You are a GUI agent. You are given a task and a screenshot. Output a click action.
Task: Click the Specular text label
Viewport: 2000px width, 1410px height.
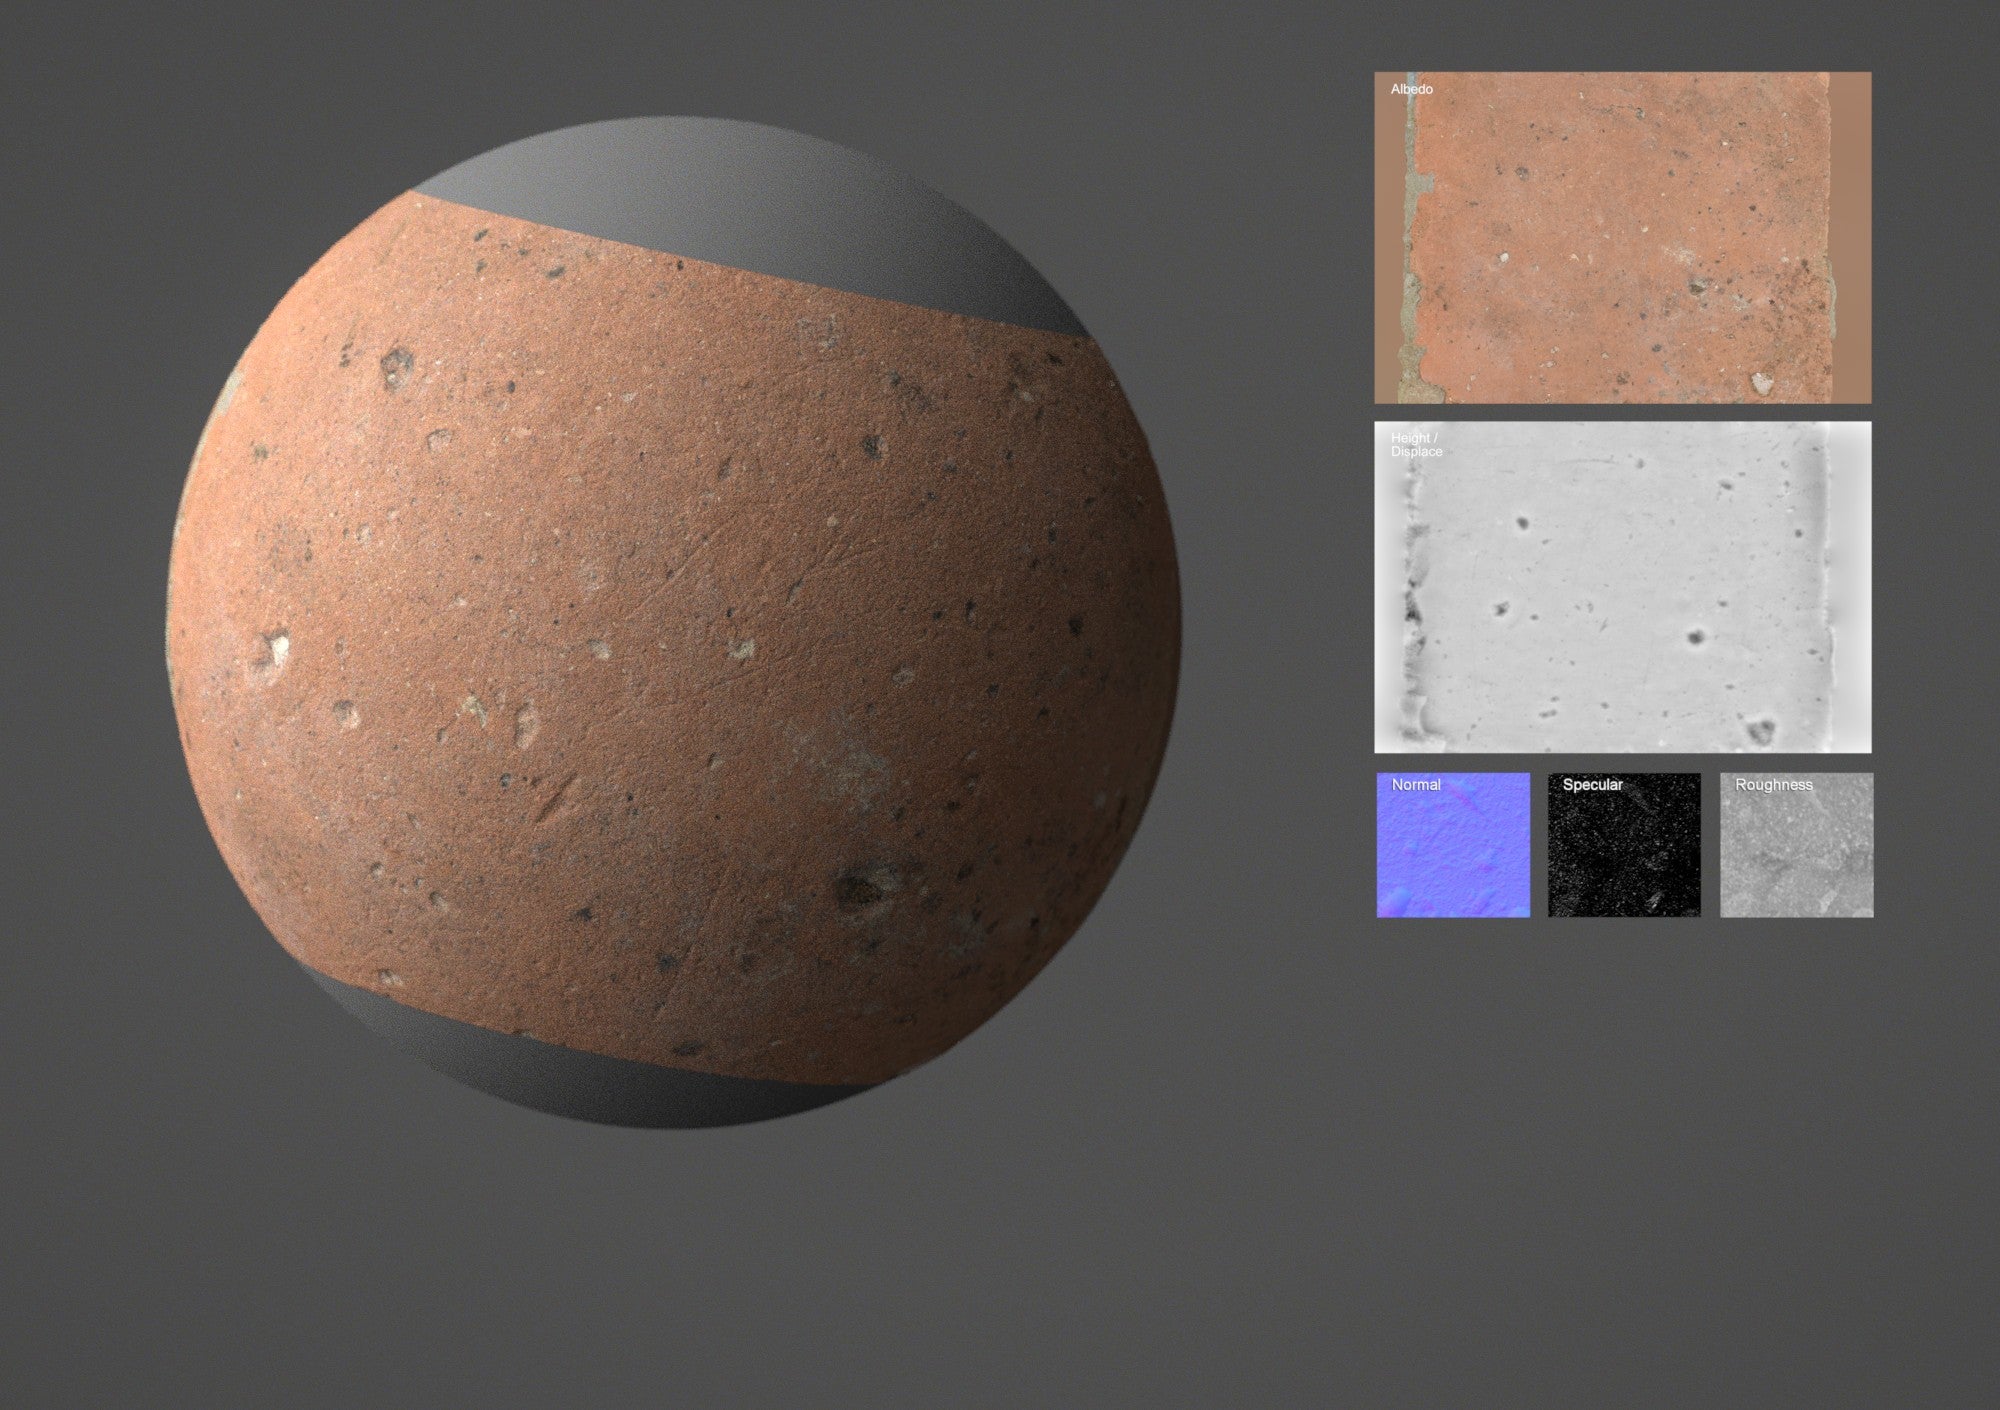click(1593, 785)
